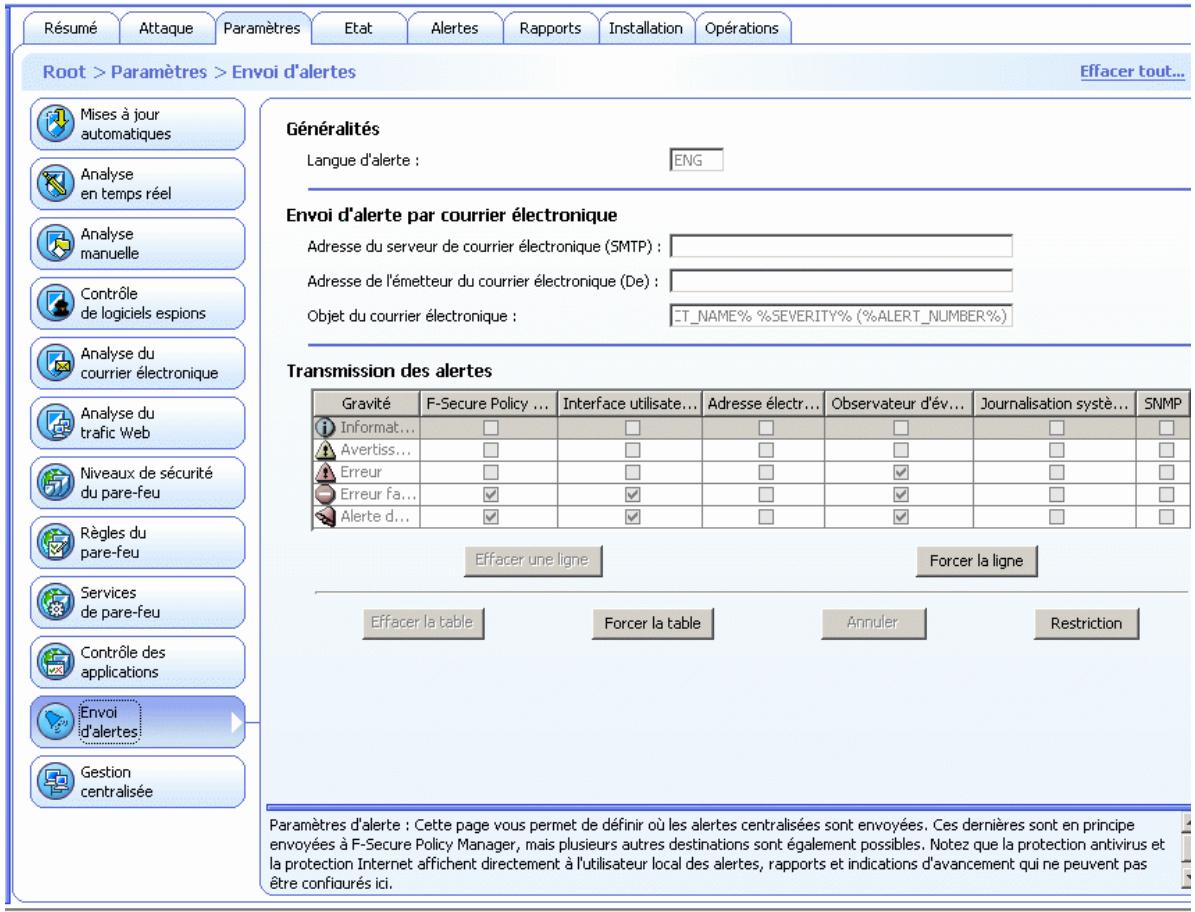Click the email sender address (De) field
This screenshot has width=1195, height=912.
(x=841, y=281)
